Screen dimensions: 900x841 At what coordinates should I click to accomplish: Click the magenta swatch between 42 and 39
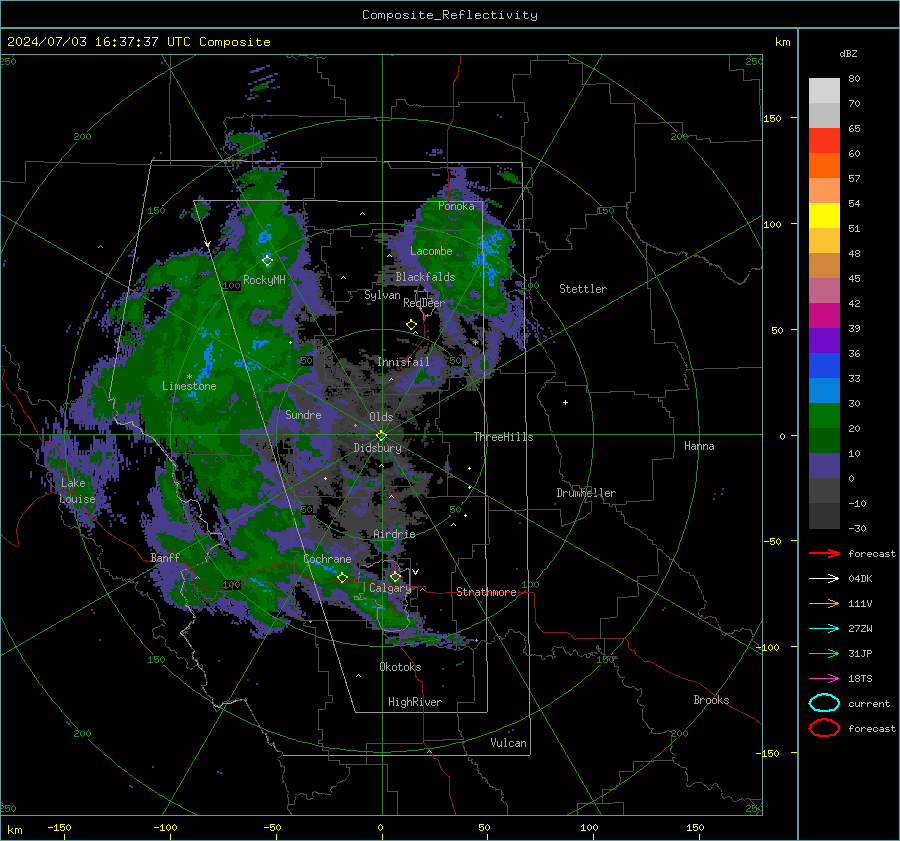(824, 315)
